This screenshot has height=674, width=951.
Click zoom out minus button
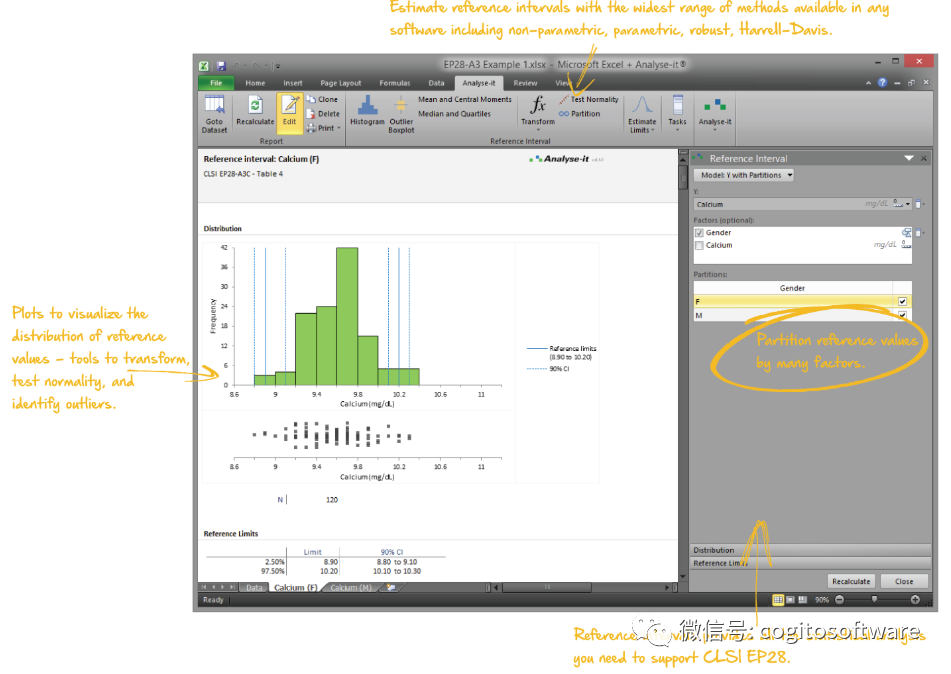point(839,599)
